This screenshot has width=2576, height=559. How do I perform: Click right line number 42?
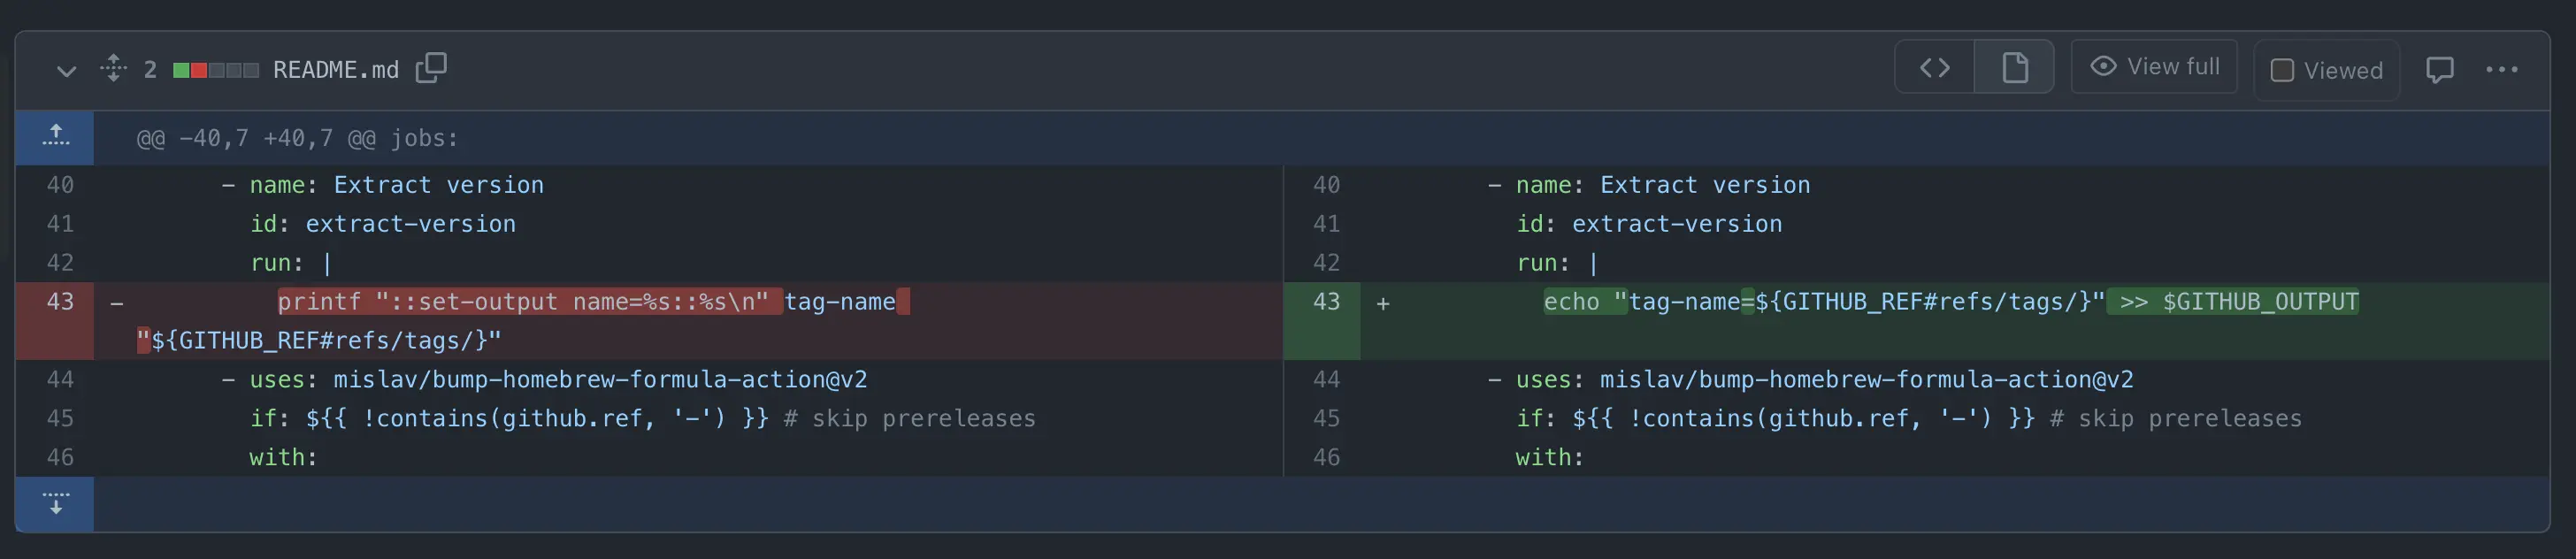pyautogui.click(x=1326, y=263)
